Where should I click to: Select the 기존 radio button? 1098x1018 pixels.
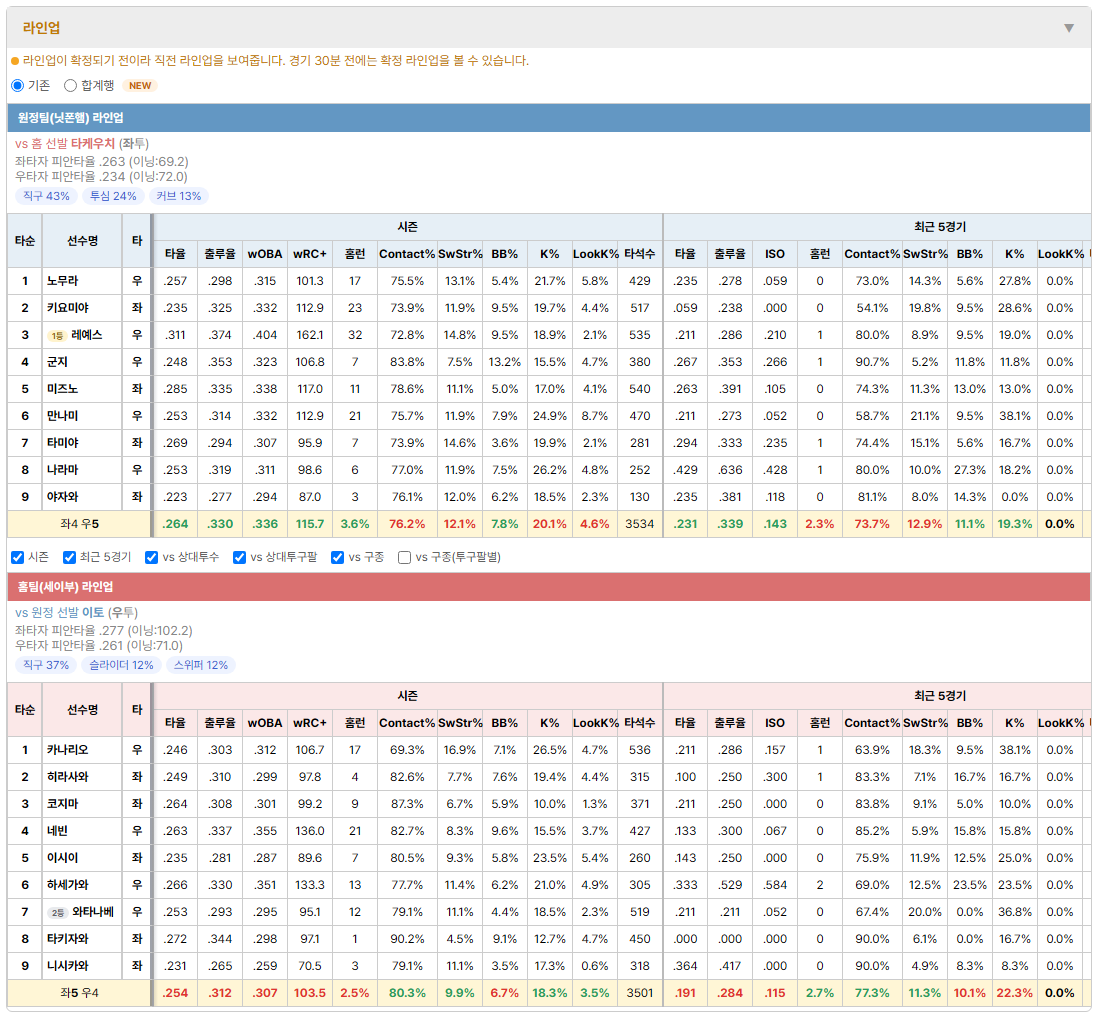point(18,85)
